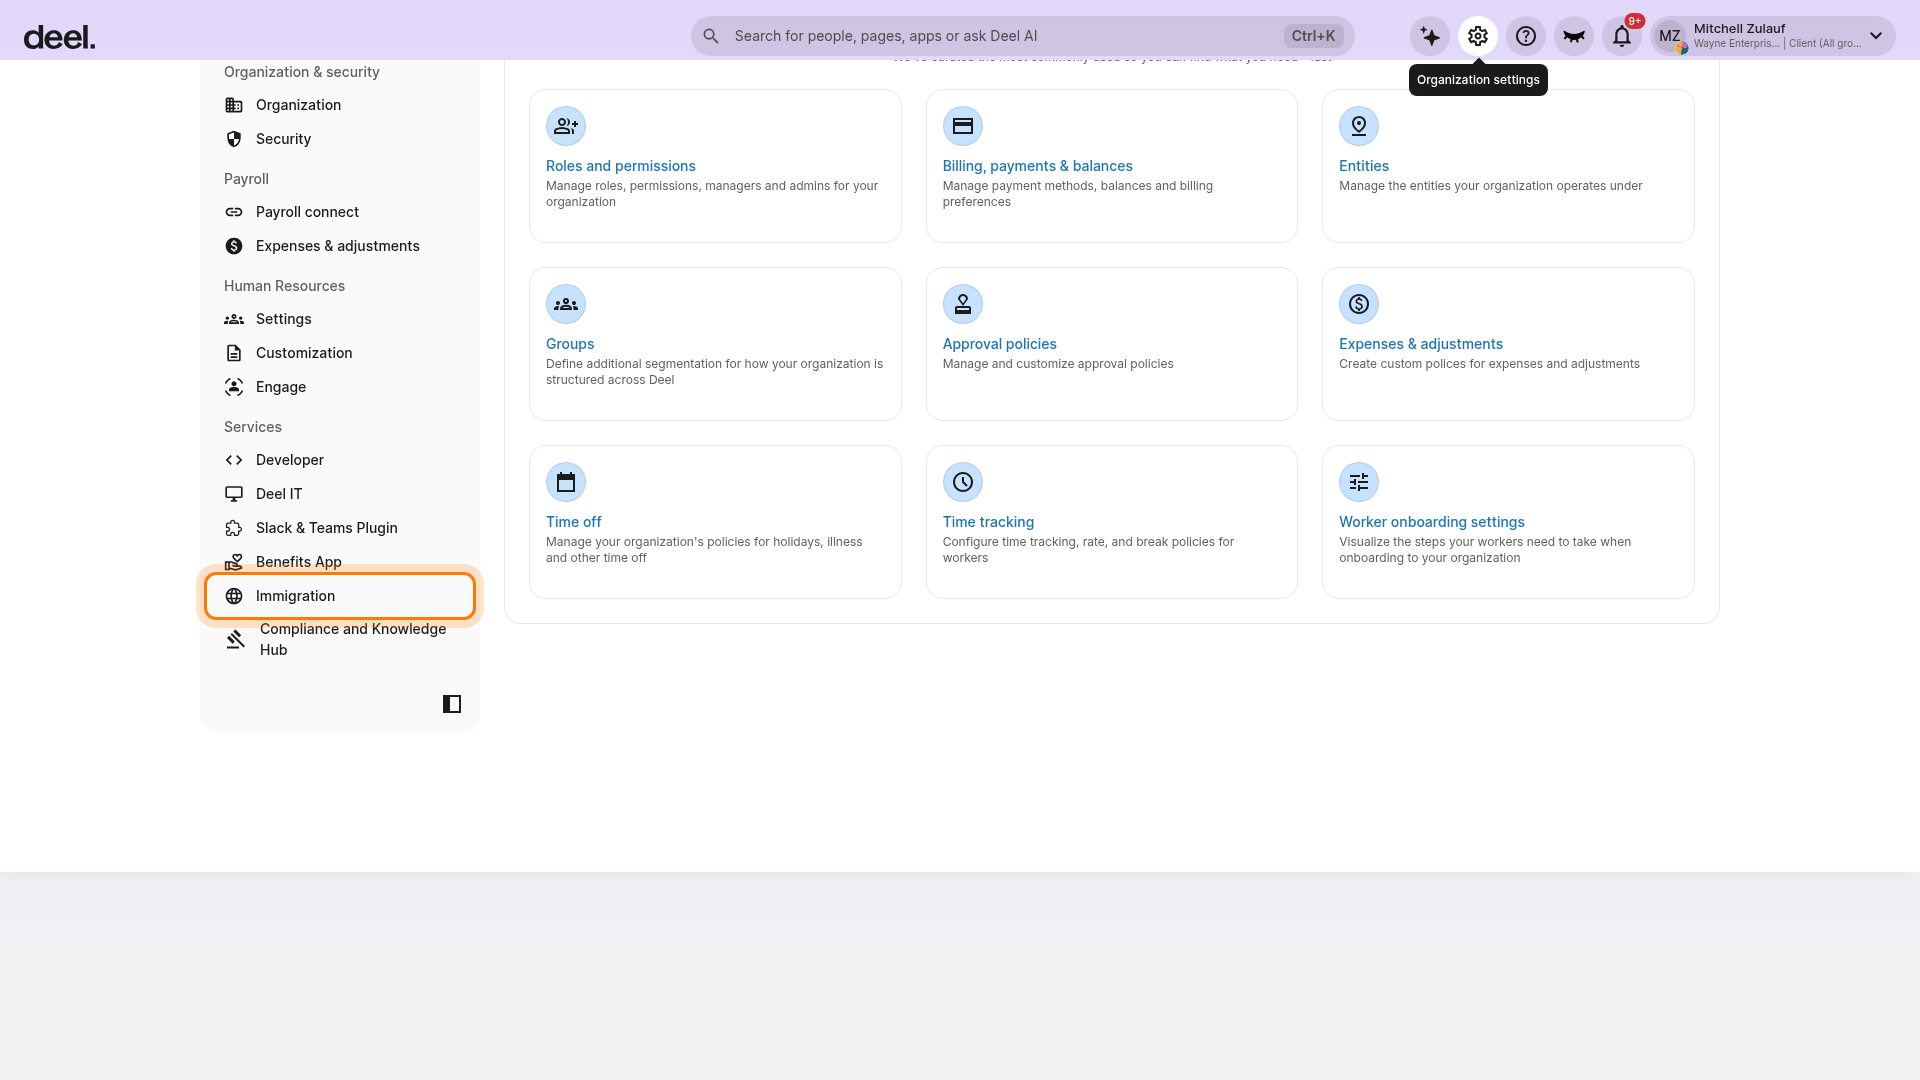Open Time off link

(x=573, y=522)
